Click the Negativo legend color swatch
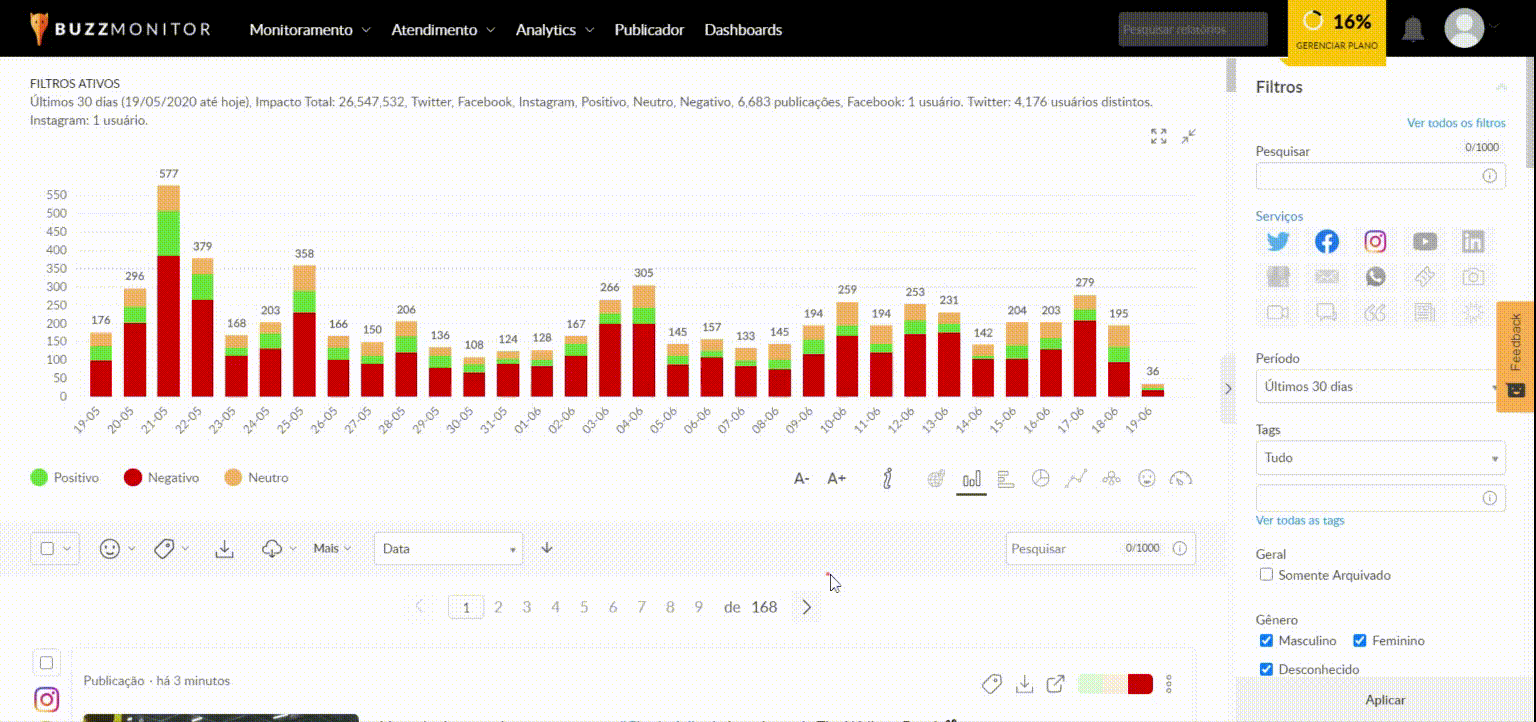 tap(132, 478)
